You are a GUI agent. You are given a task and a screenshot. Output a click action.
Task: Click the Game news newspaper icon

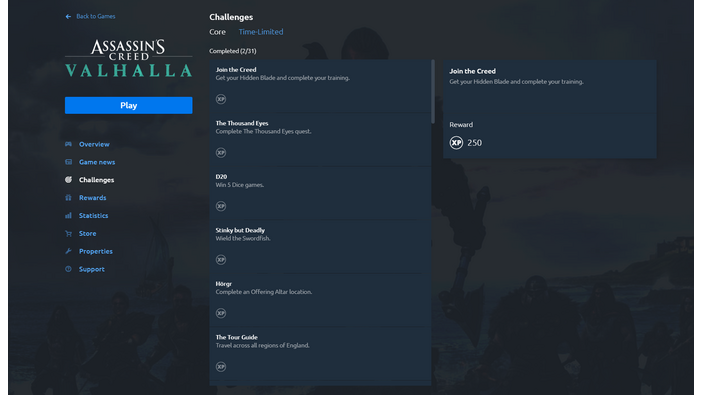[68, 162]
